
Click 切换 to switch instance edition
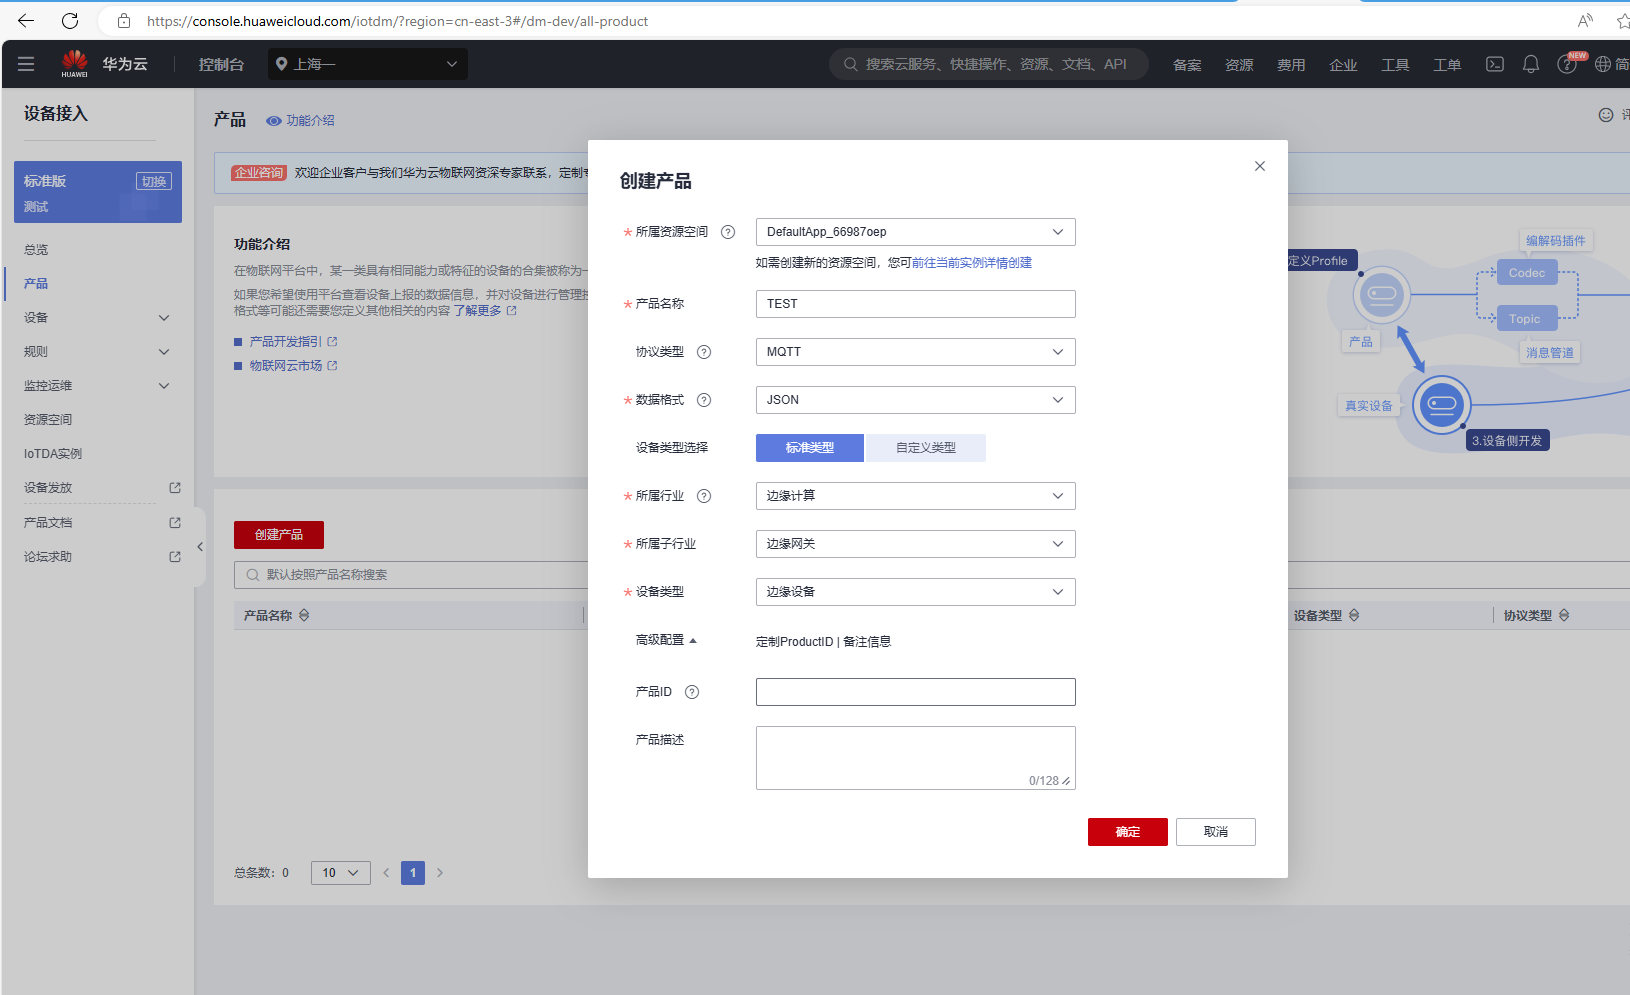[154, 181]
